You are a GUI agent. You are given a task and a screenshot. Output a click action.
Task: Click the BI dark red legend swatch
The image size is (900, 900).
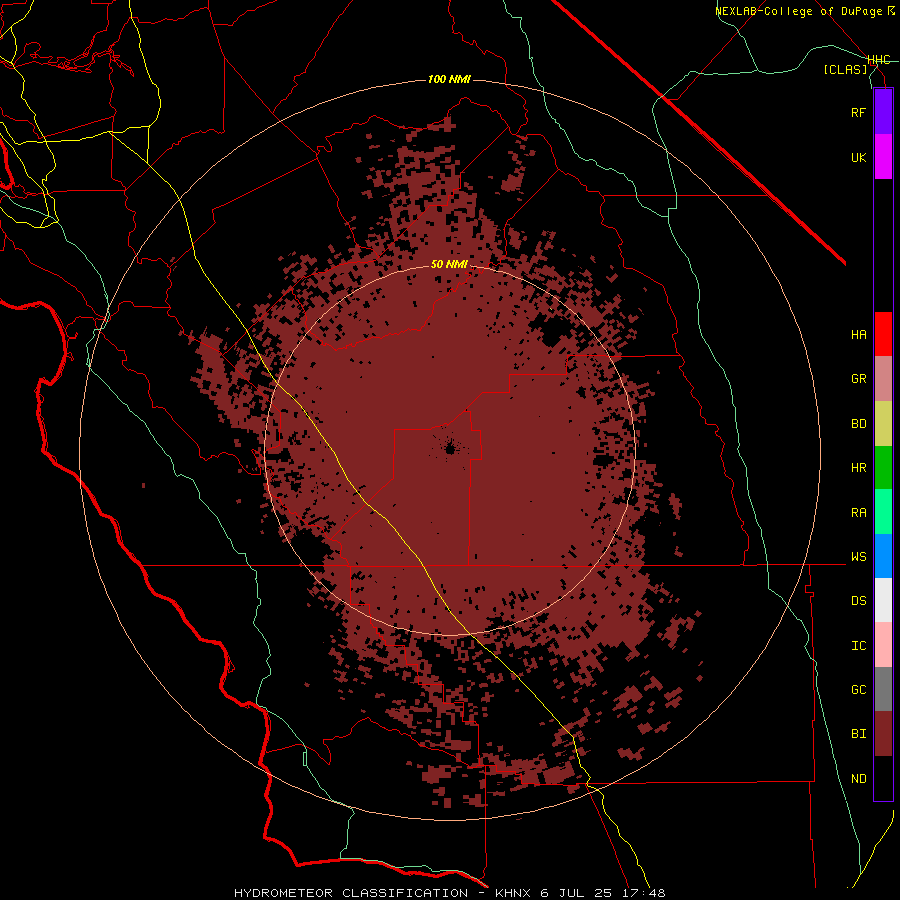coord(883,734)
